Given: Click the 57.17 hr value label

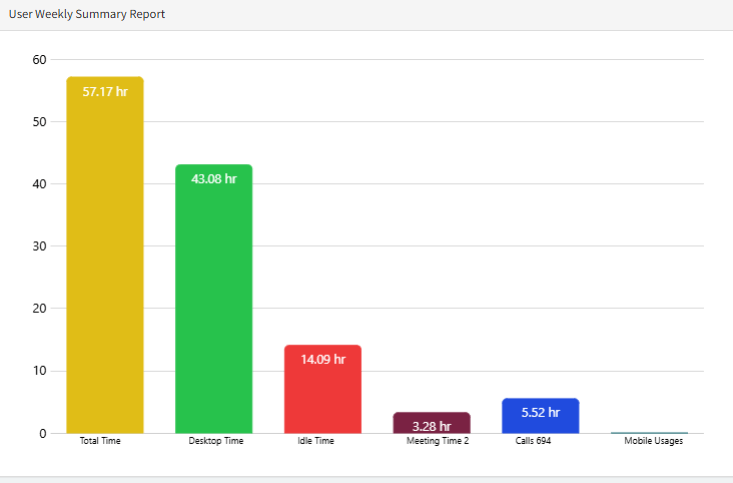Looking at the screenshot, I should tap(105, 91).
